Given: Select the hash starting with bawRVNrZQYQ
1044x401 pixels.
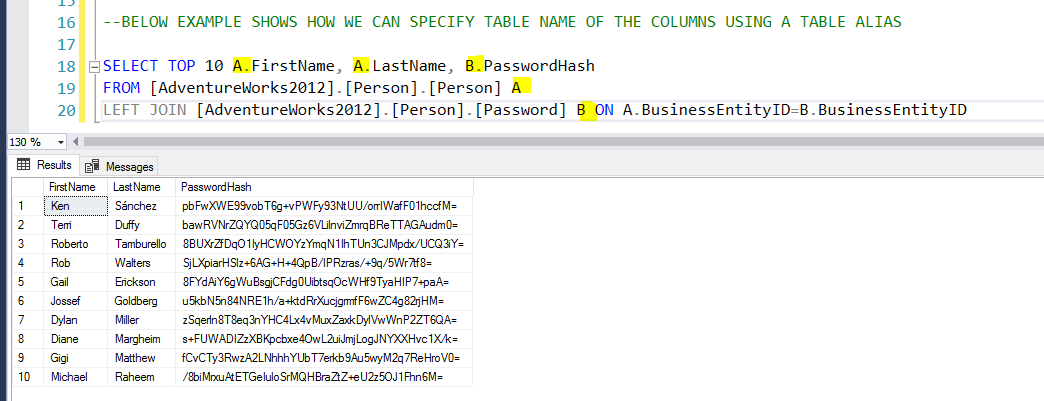Looking at the screenshot, I should pos(324,225).
